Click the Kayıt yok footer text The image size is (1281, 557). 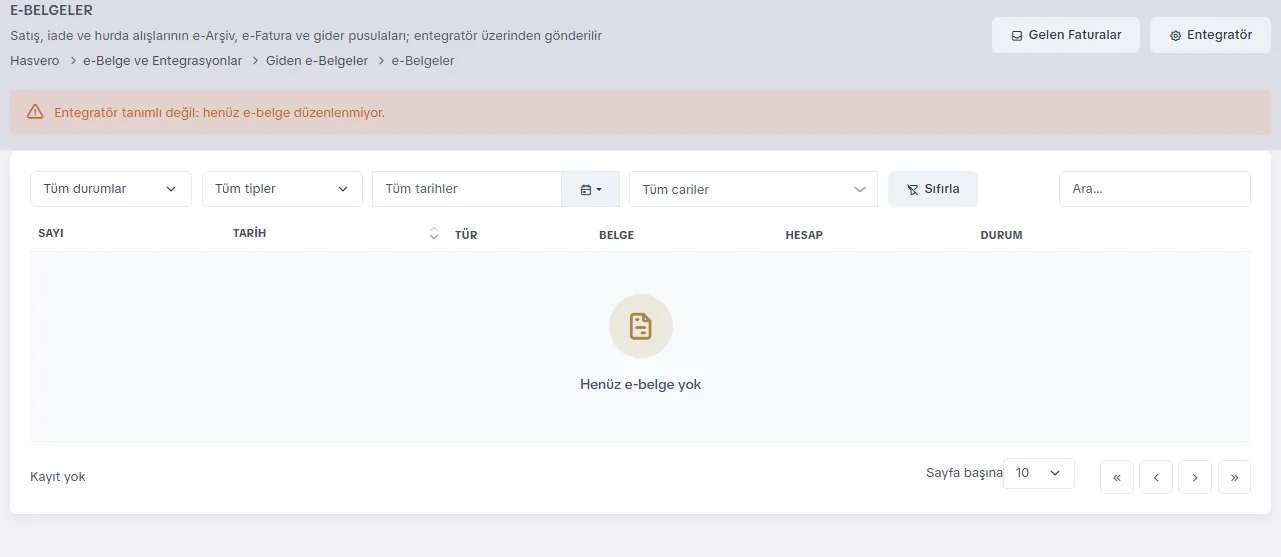[x=58, y=477]
